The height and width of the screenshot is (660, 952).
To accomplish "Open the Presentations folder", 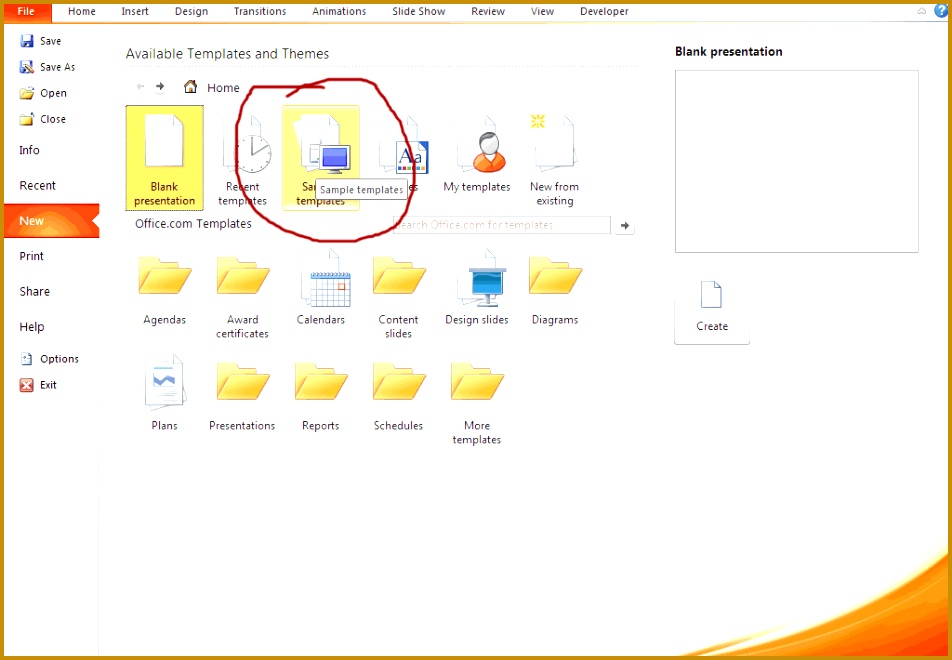I will [242, 395].
